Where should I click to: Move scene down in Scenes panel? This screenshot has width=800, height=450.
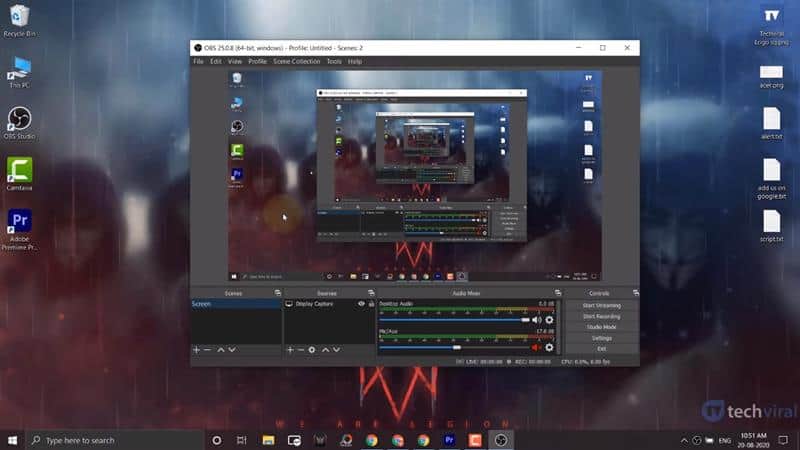(232, 350)
